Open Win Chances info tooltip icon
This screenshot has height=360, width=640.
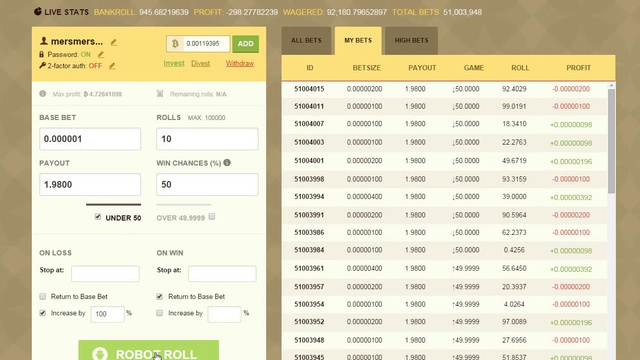227,162
